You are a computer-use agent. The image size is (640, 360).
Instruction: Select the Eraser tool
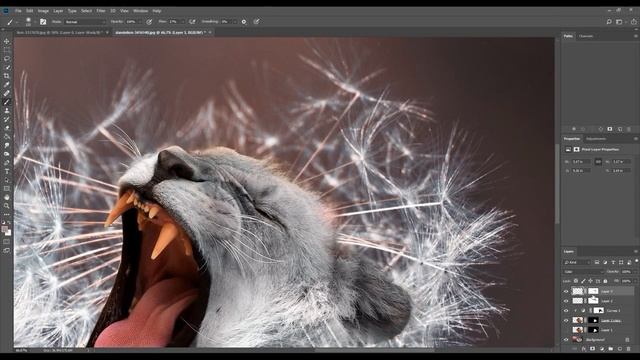(7, 128)
